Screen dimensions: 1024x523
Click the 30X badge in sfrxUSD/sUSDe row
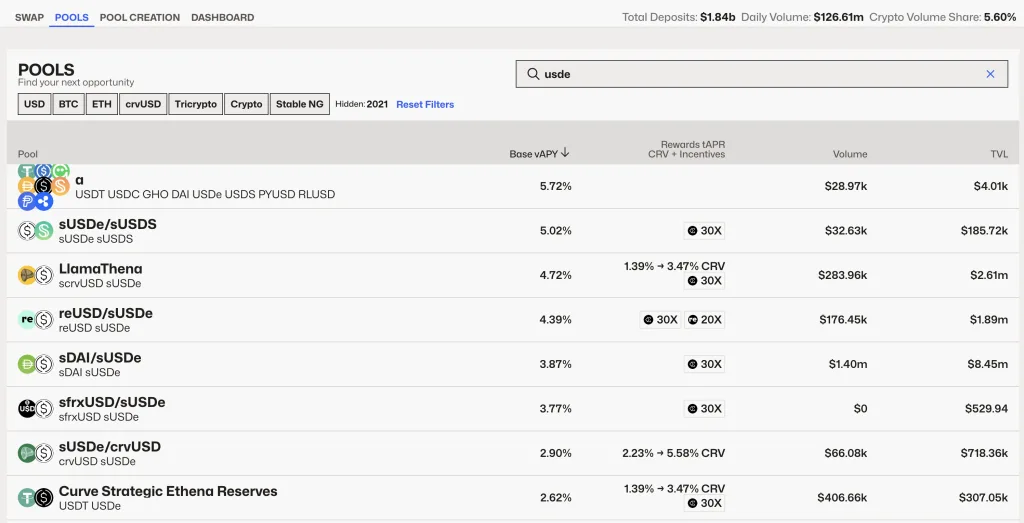point(705,408)
